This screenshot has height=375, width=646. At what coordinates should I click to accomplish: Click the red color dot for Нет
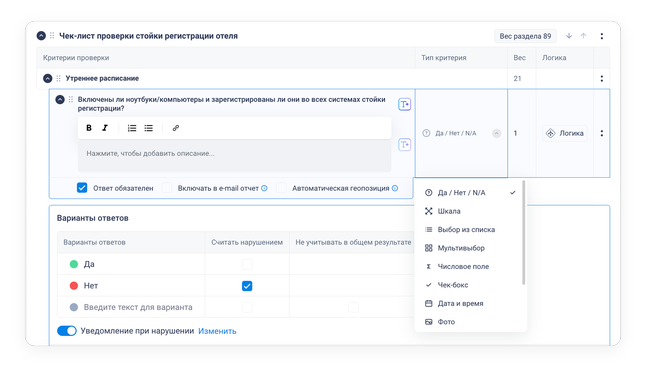(x=74, y=286)
